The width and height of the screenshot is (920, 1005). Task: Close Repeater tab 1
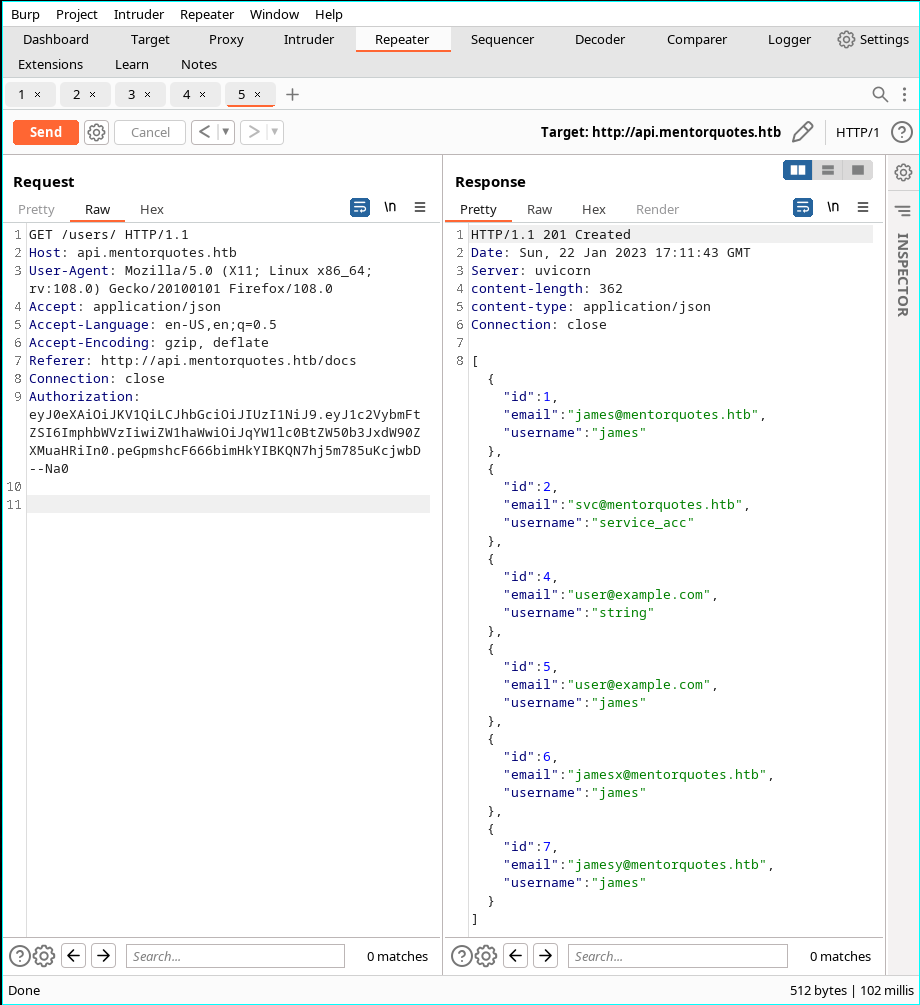pos(38,95)
